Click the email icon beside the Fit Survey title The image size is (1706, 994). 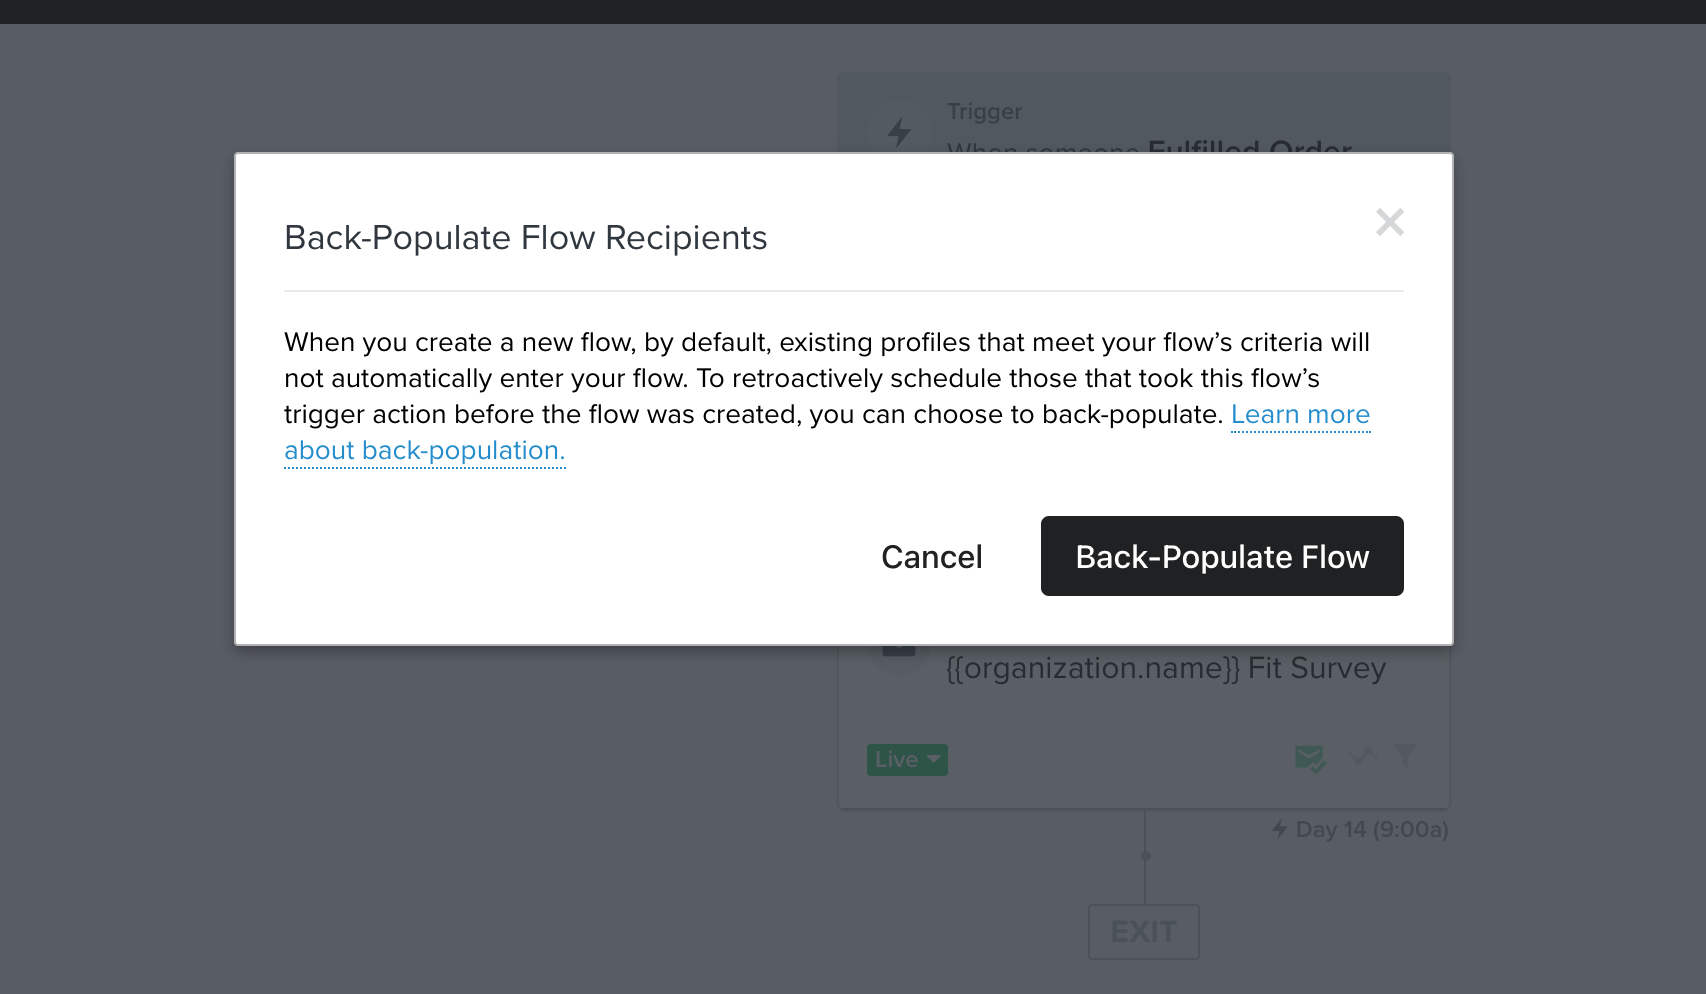pyautogui.click(x=899, y=649)
